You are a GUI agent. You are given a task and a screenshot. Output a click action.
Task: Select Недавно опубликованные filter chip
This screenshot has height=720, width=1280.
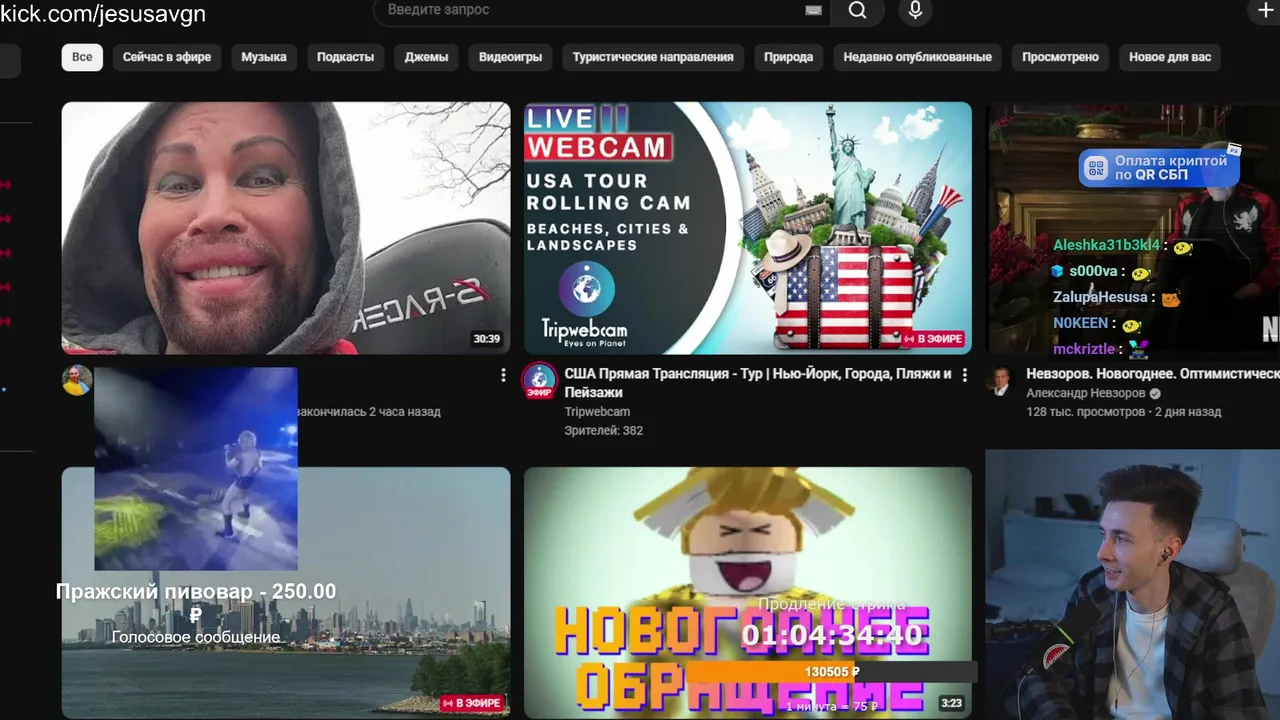coord(917,57)
